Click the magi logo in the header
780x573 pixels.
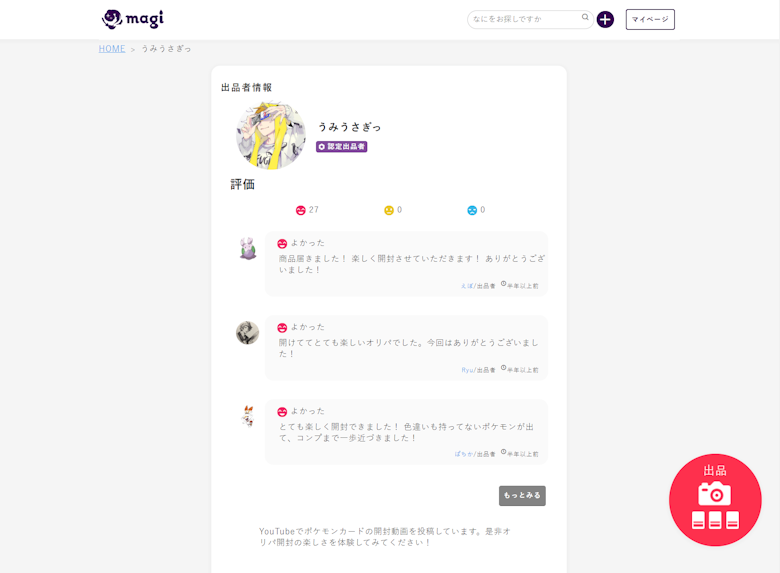click(133, 19)
